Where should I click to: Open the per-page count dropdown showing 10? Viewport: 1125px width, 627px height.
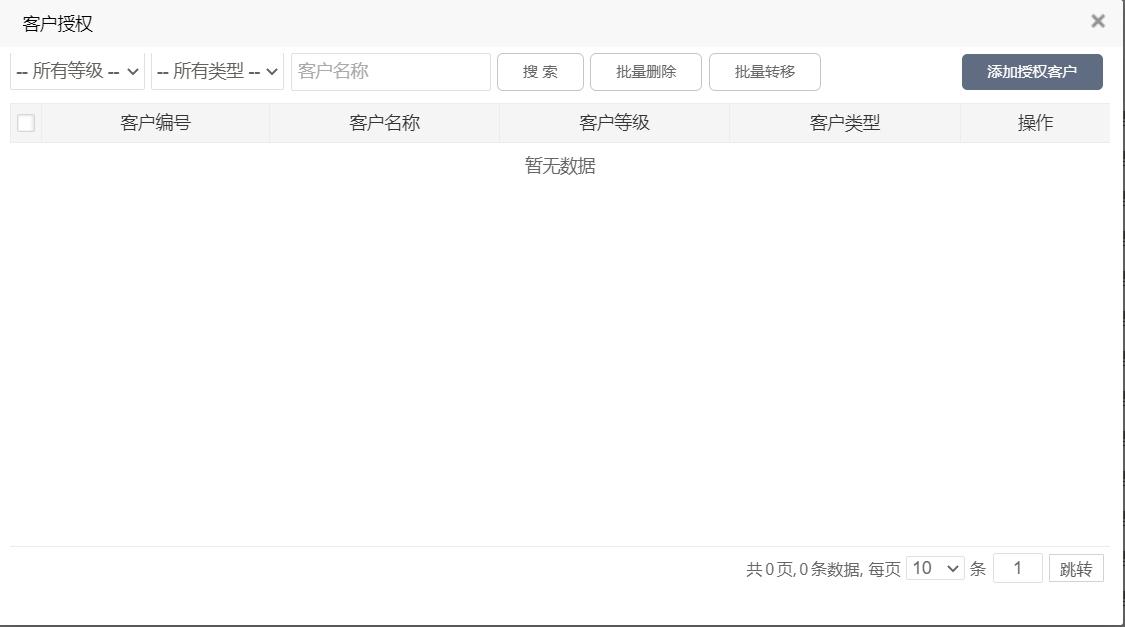click(935, 568)
